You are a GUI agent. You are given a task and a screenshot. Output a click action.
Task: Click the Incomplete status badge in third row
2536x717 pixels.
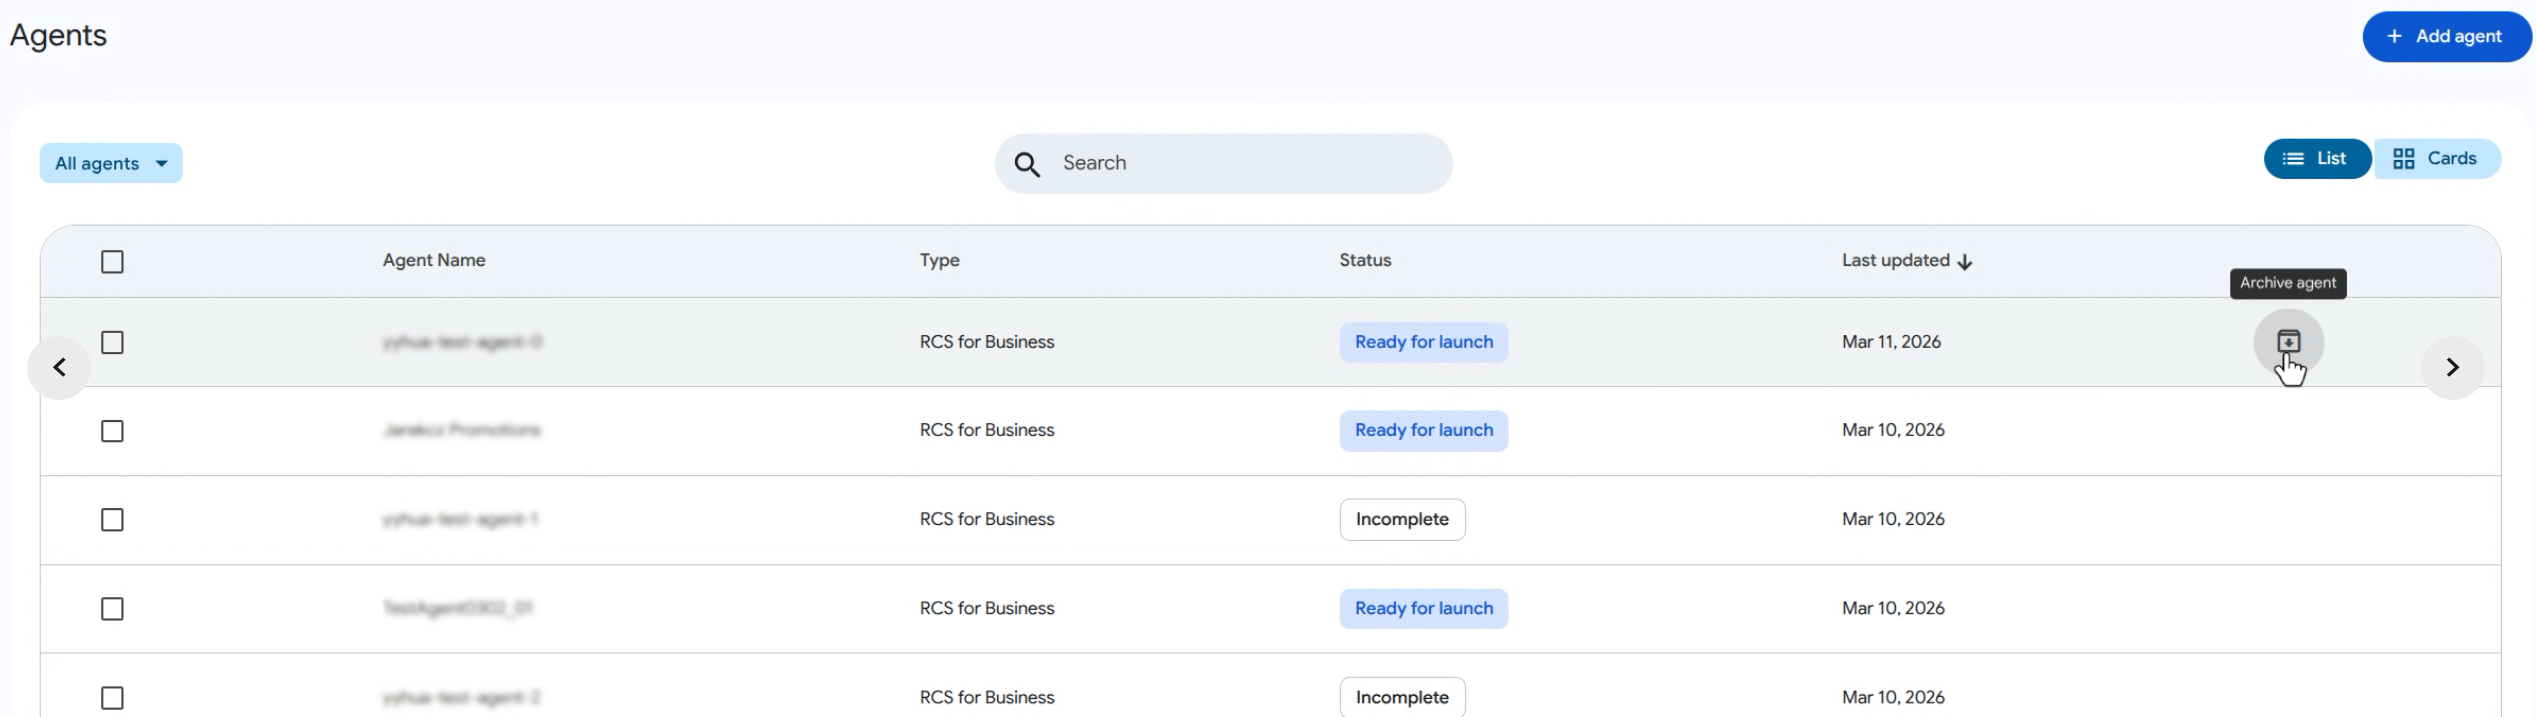click(1402, 520)
